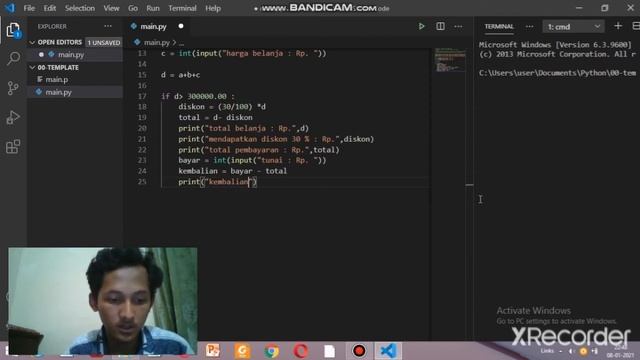Image resolution: width=640 pixels, height=360 pixels.
Task: Click the VS Code logo icon
Action: (10, 8)
